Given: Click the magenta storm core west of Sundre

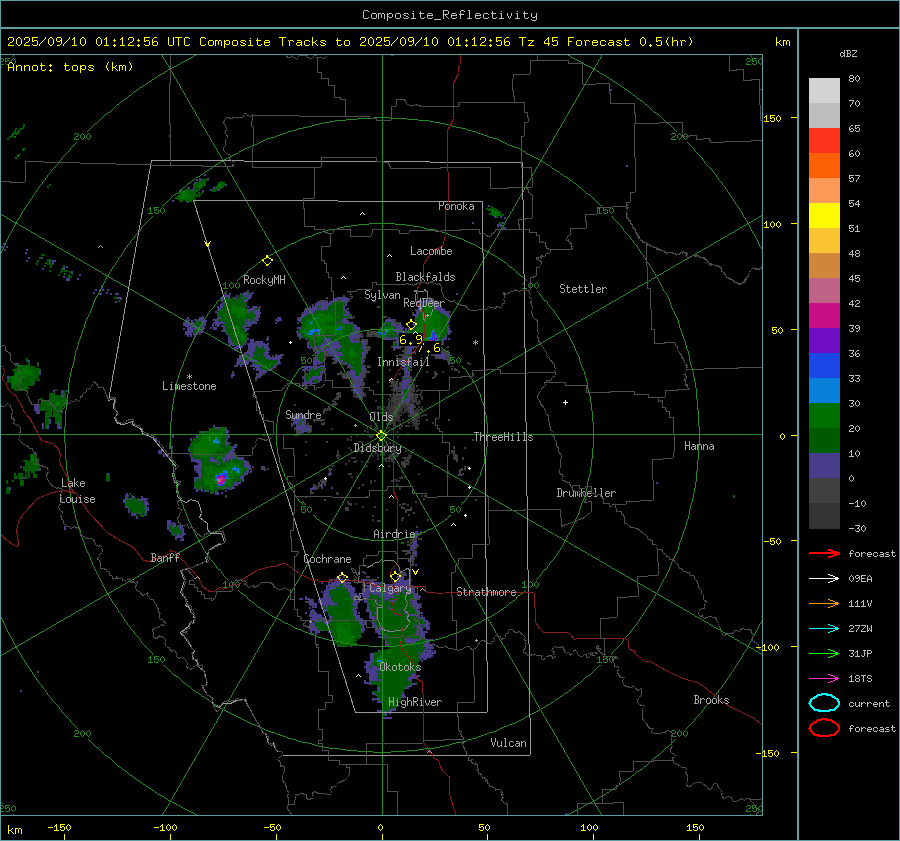Looking at the screenshot, I should click(221, 478).
